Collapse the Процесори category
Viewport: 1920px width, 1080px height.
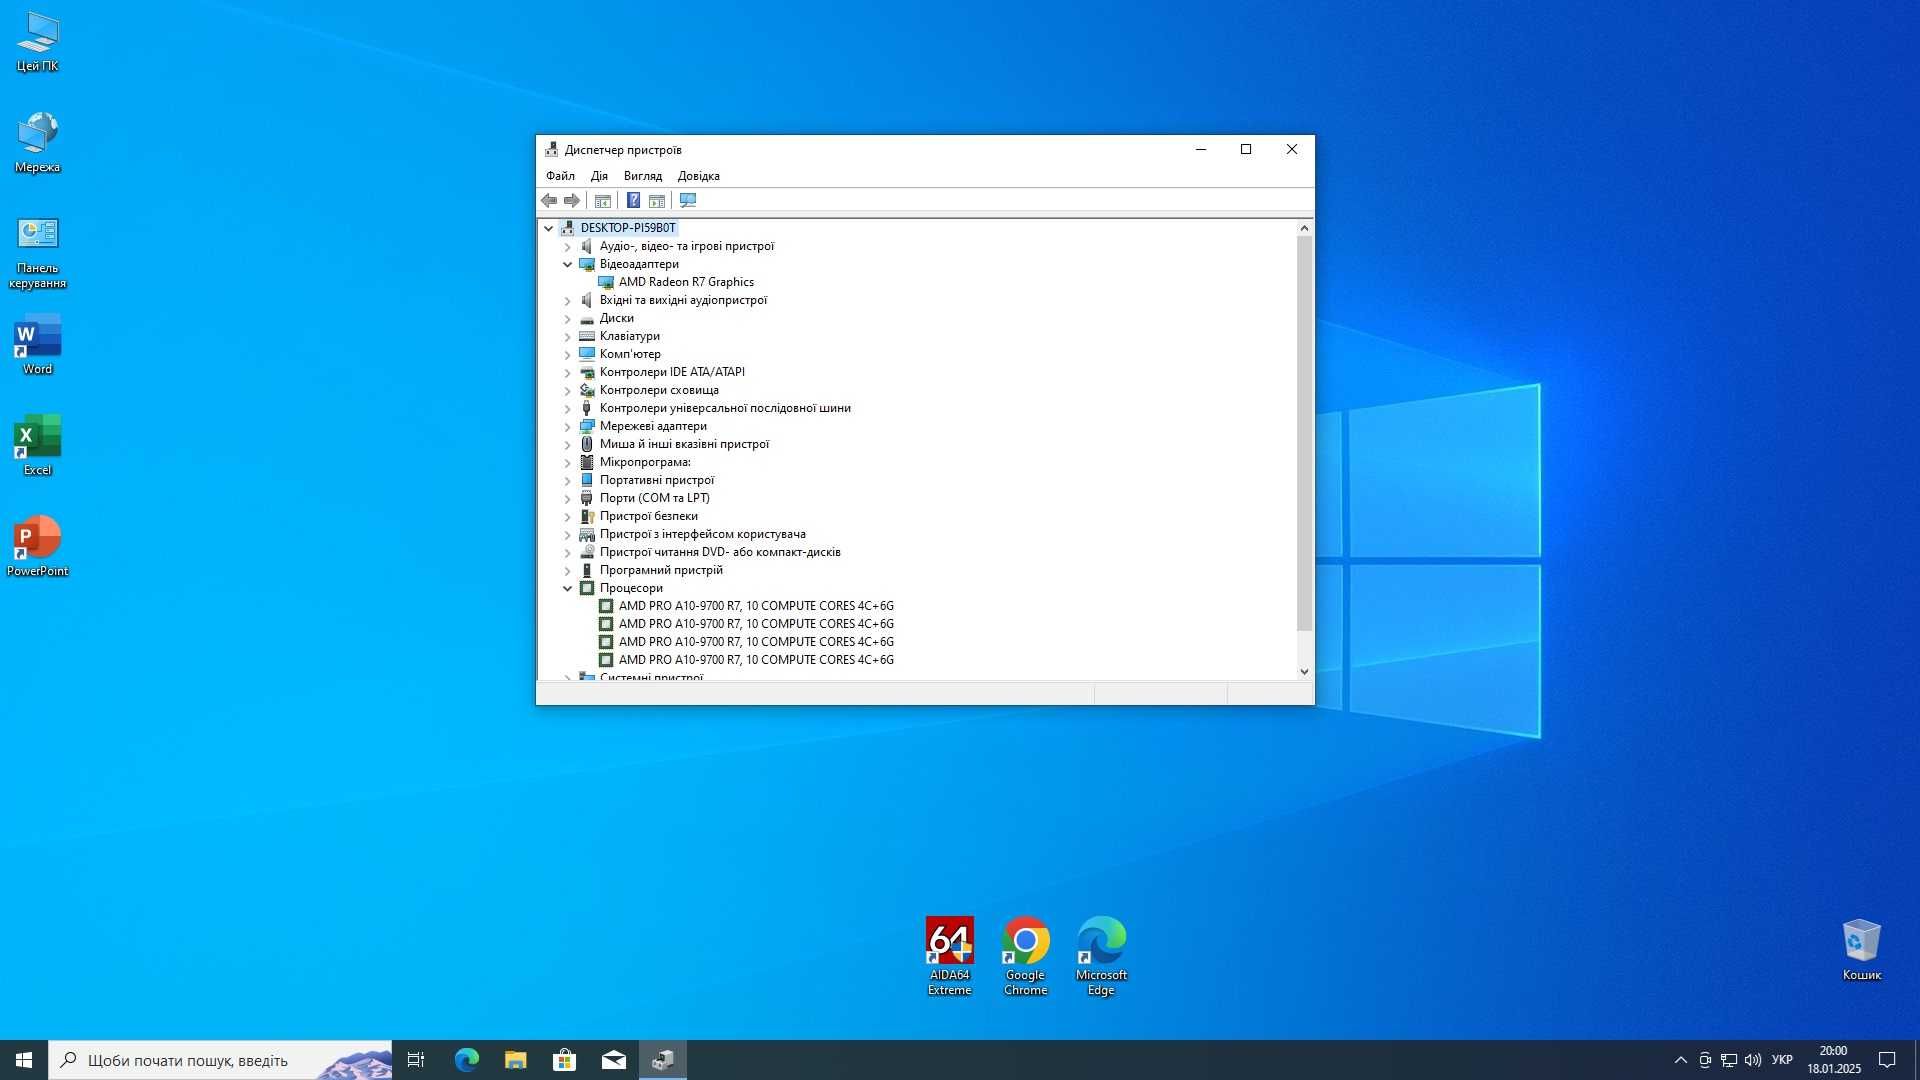pyautogui.click(x=567, y=588)
